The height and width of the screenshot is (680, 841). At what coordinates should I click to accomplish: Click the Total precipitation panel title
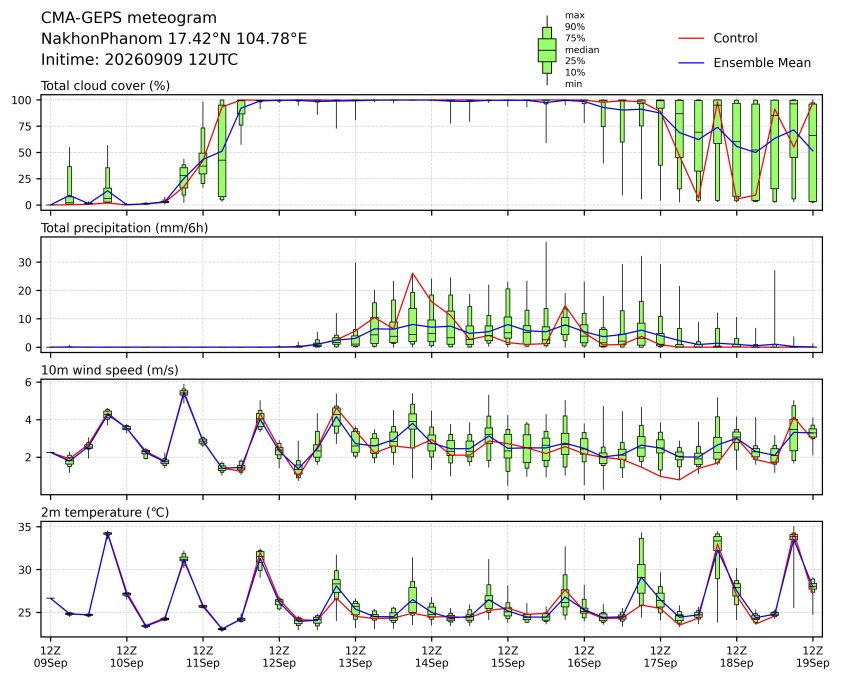pos(124,228)
